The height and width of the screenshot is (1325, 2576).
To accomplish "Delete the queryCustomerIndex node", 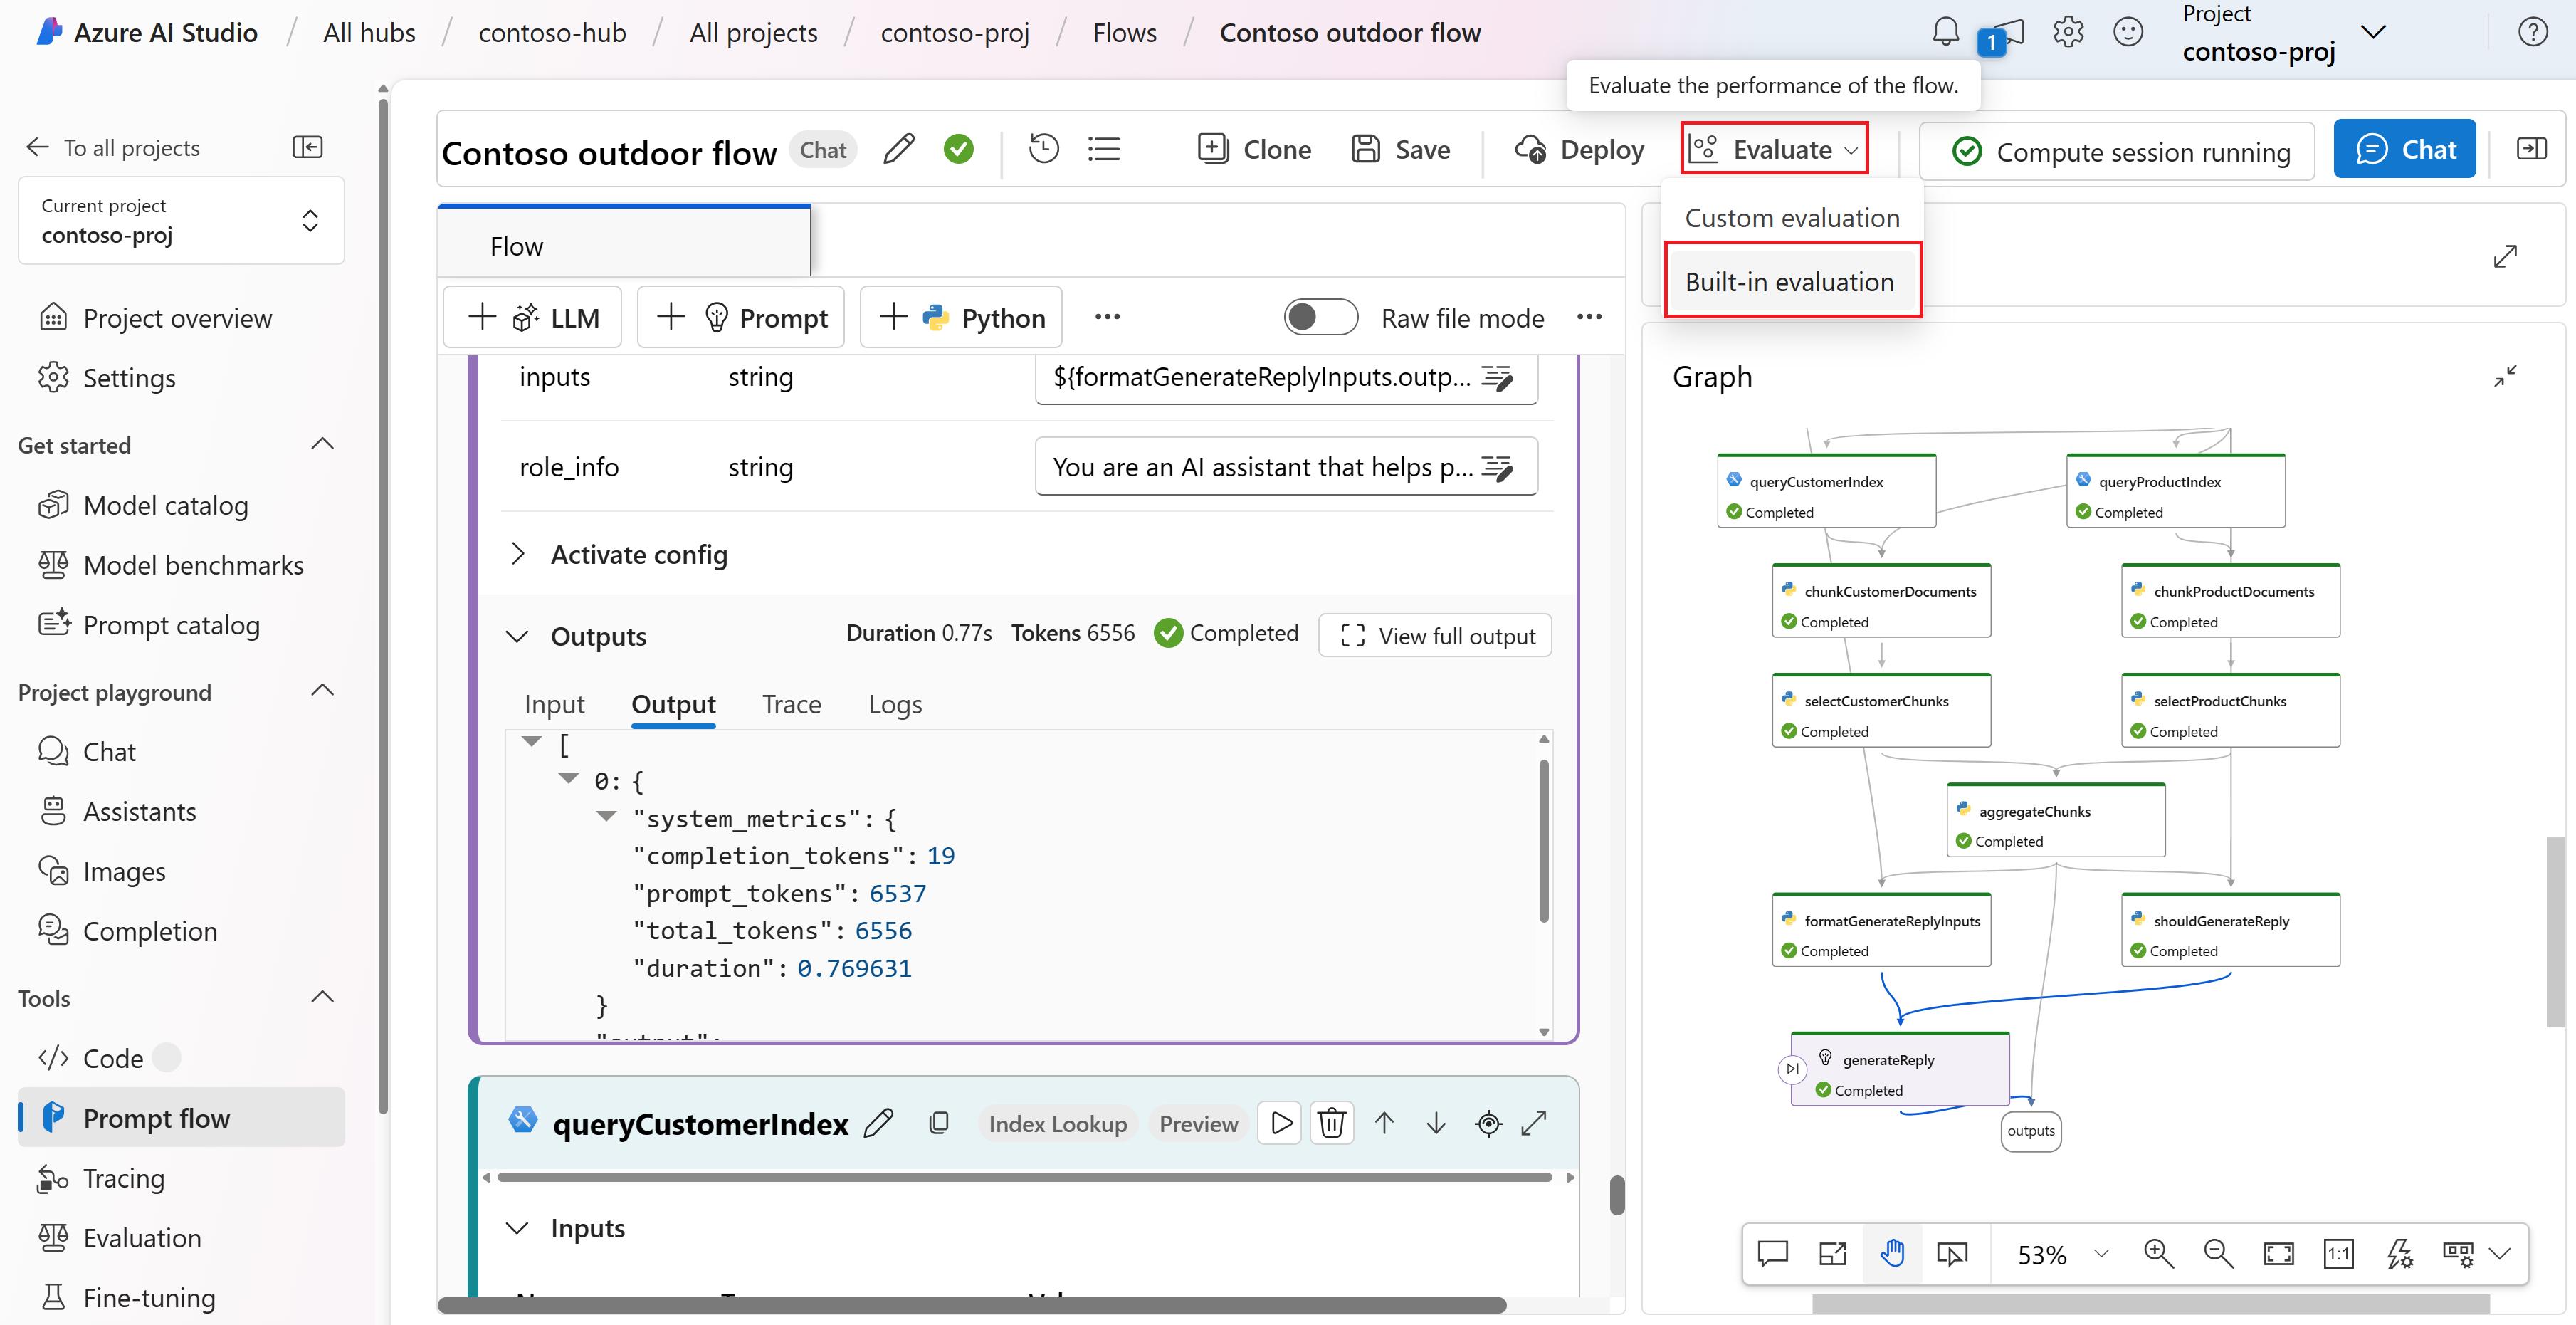I will pos(1332,1123).
